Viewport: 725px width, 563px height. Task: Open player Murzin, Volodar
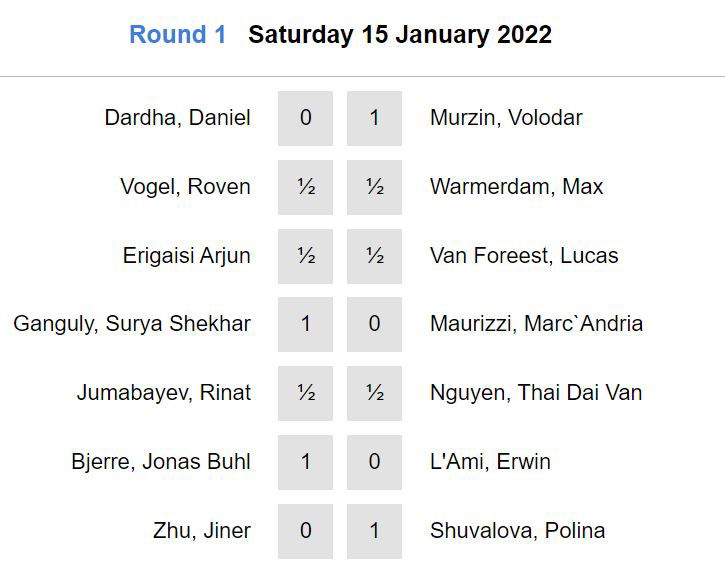(506, 118)
